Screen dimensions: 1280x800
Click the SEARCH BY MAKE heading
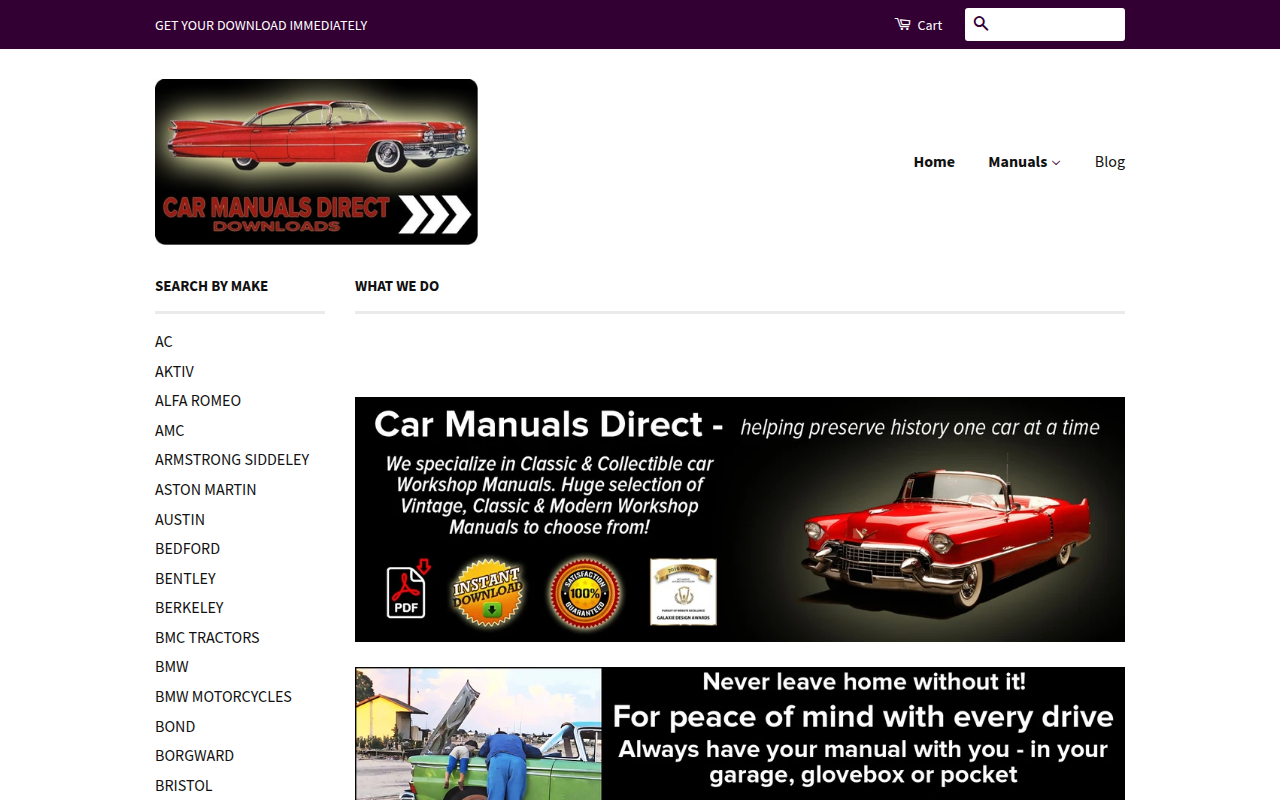coord(212,286)
